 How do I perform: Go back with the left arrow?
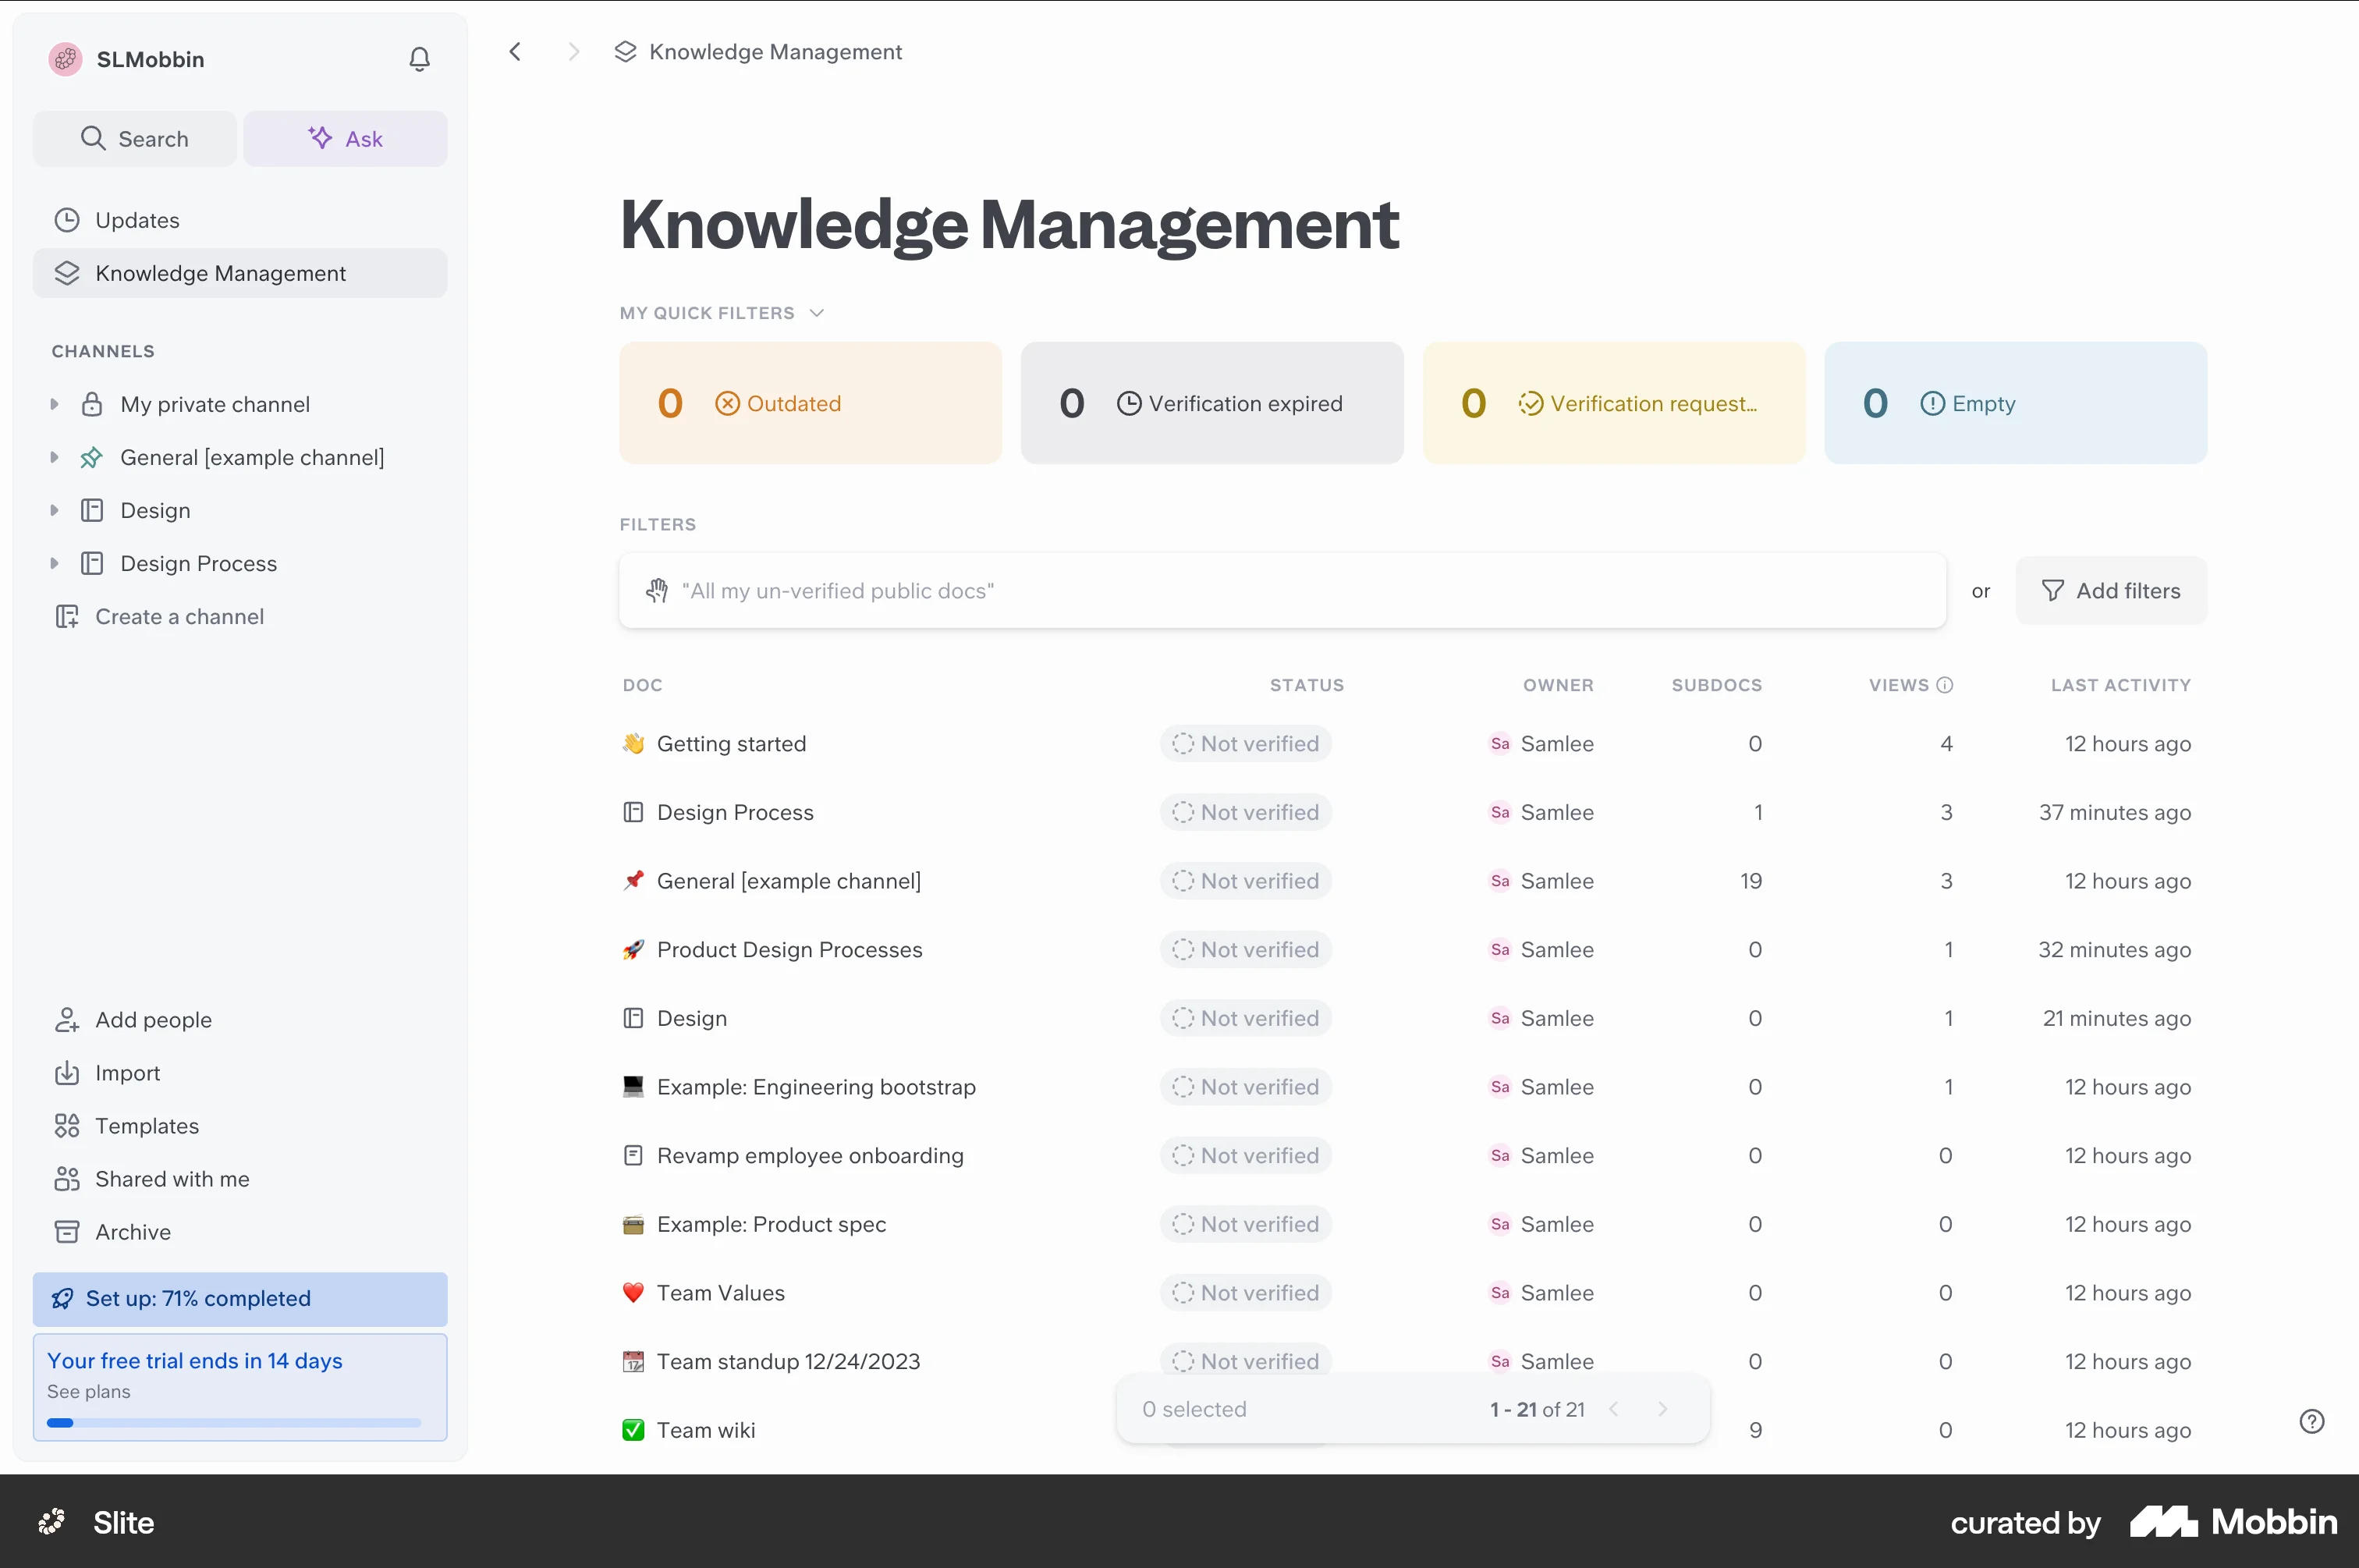pyautogui.click(x=515, y=52)
